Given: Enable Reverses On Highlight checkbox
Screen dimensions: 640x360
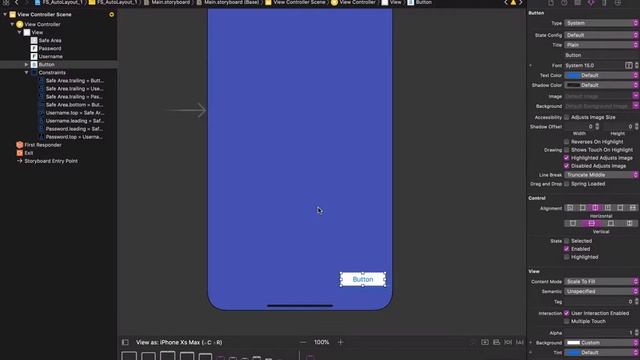Looking at the screenshot, I should tap(567, 142).
